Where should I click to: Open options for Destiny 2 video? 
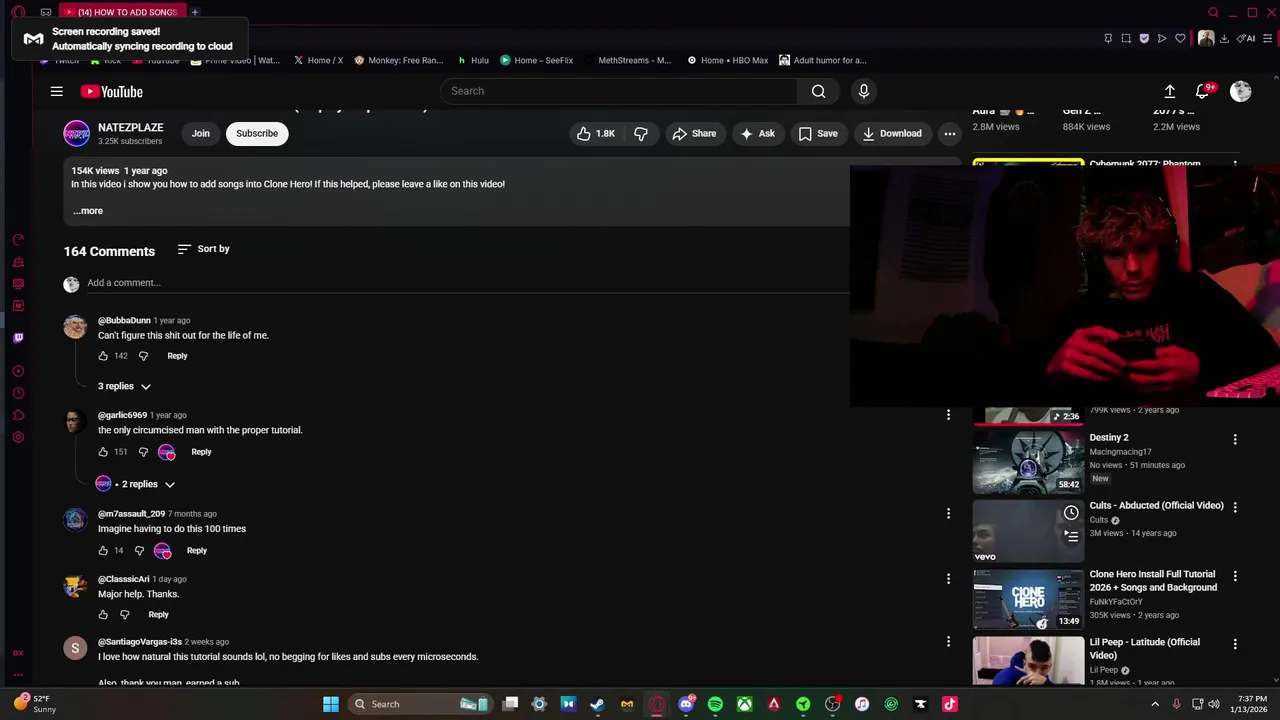pos(1235,439)
